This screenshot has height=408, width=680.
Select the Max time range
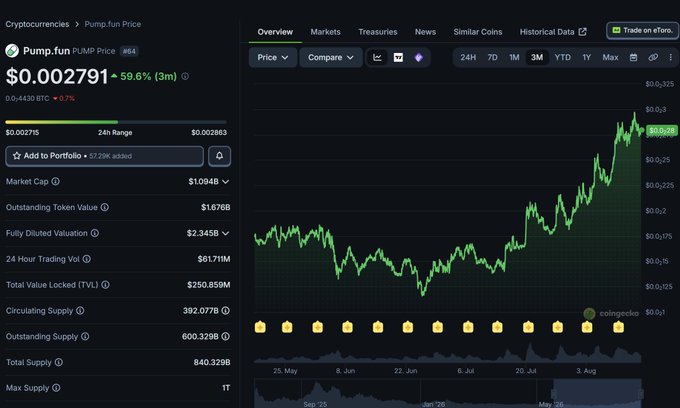610,57
